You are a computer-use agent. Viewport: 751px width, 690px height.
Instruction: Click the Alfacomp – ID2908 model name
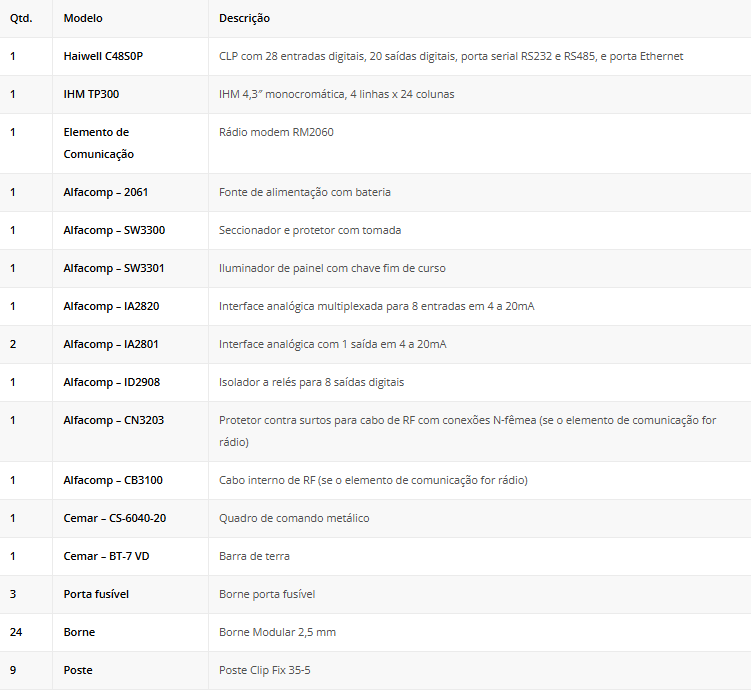click(x=112, y=382)
